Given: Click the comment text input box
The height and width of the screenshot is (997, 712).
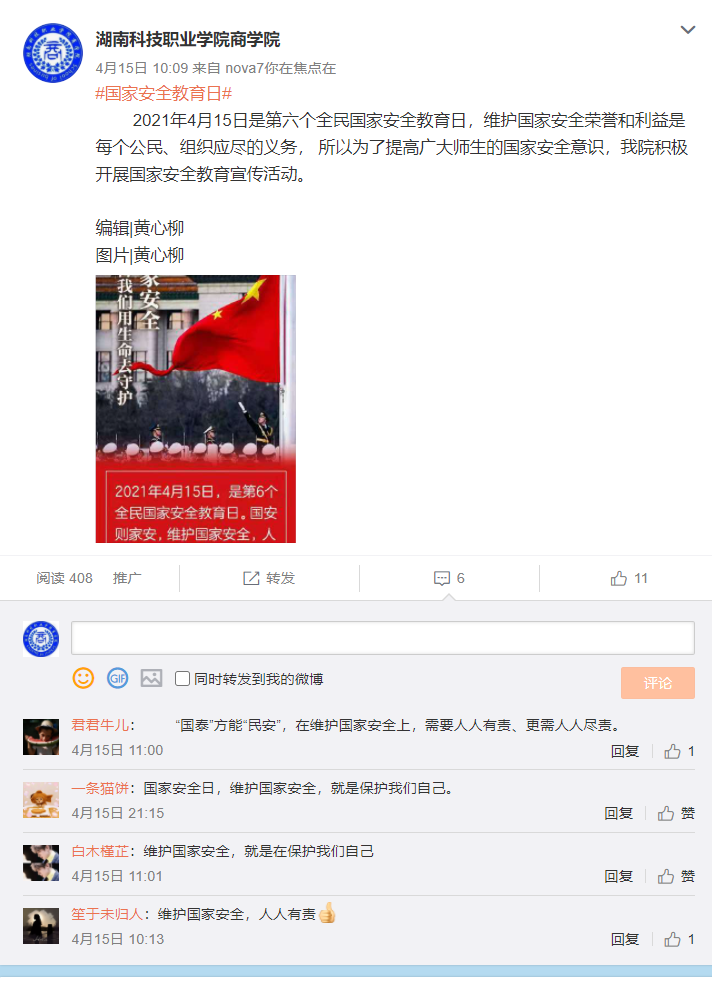Looking at the screenshot, I should coord(383,638).
